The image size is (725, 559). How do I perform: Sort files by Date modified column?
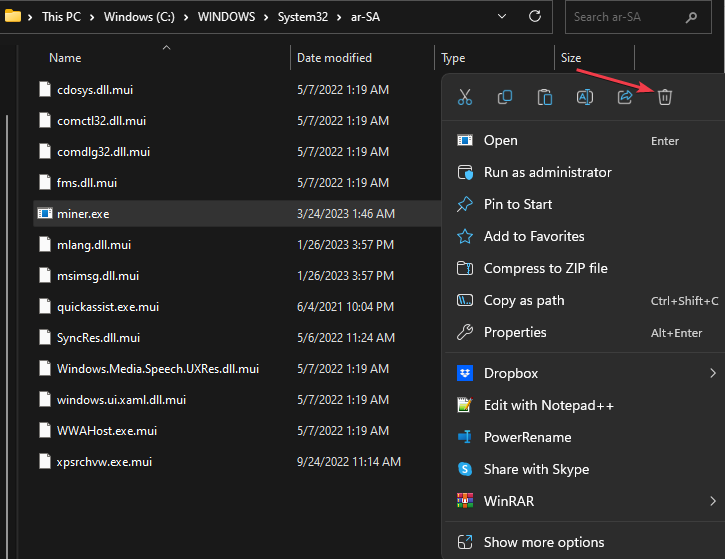(x=334, y=58)
